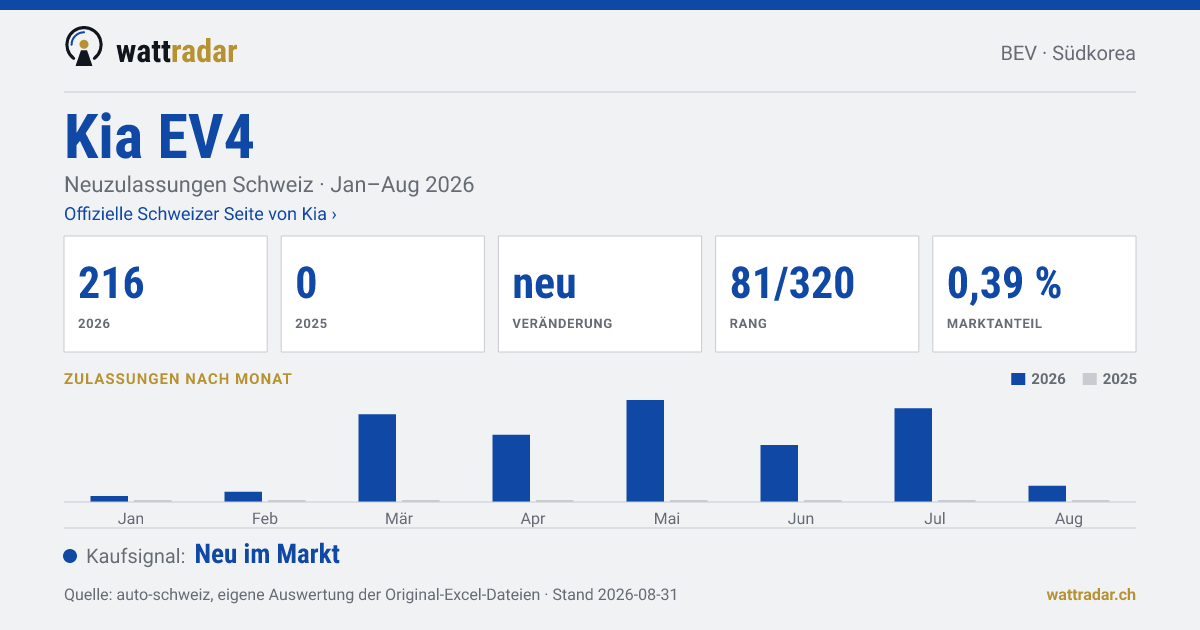
Task: Click the 'Mär' axis label
Action: click(x=399, y=518)
